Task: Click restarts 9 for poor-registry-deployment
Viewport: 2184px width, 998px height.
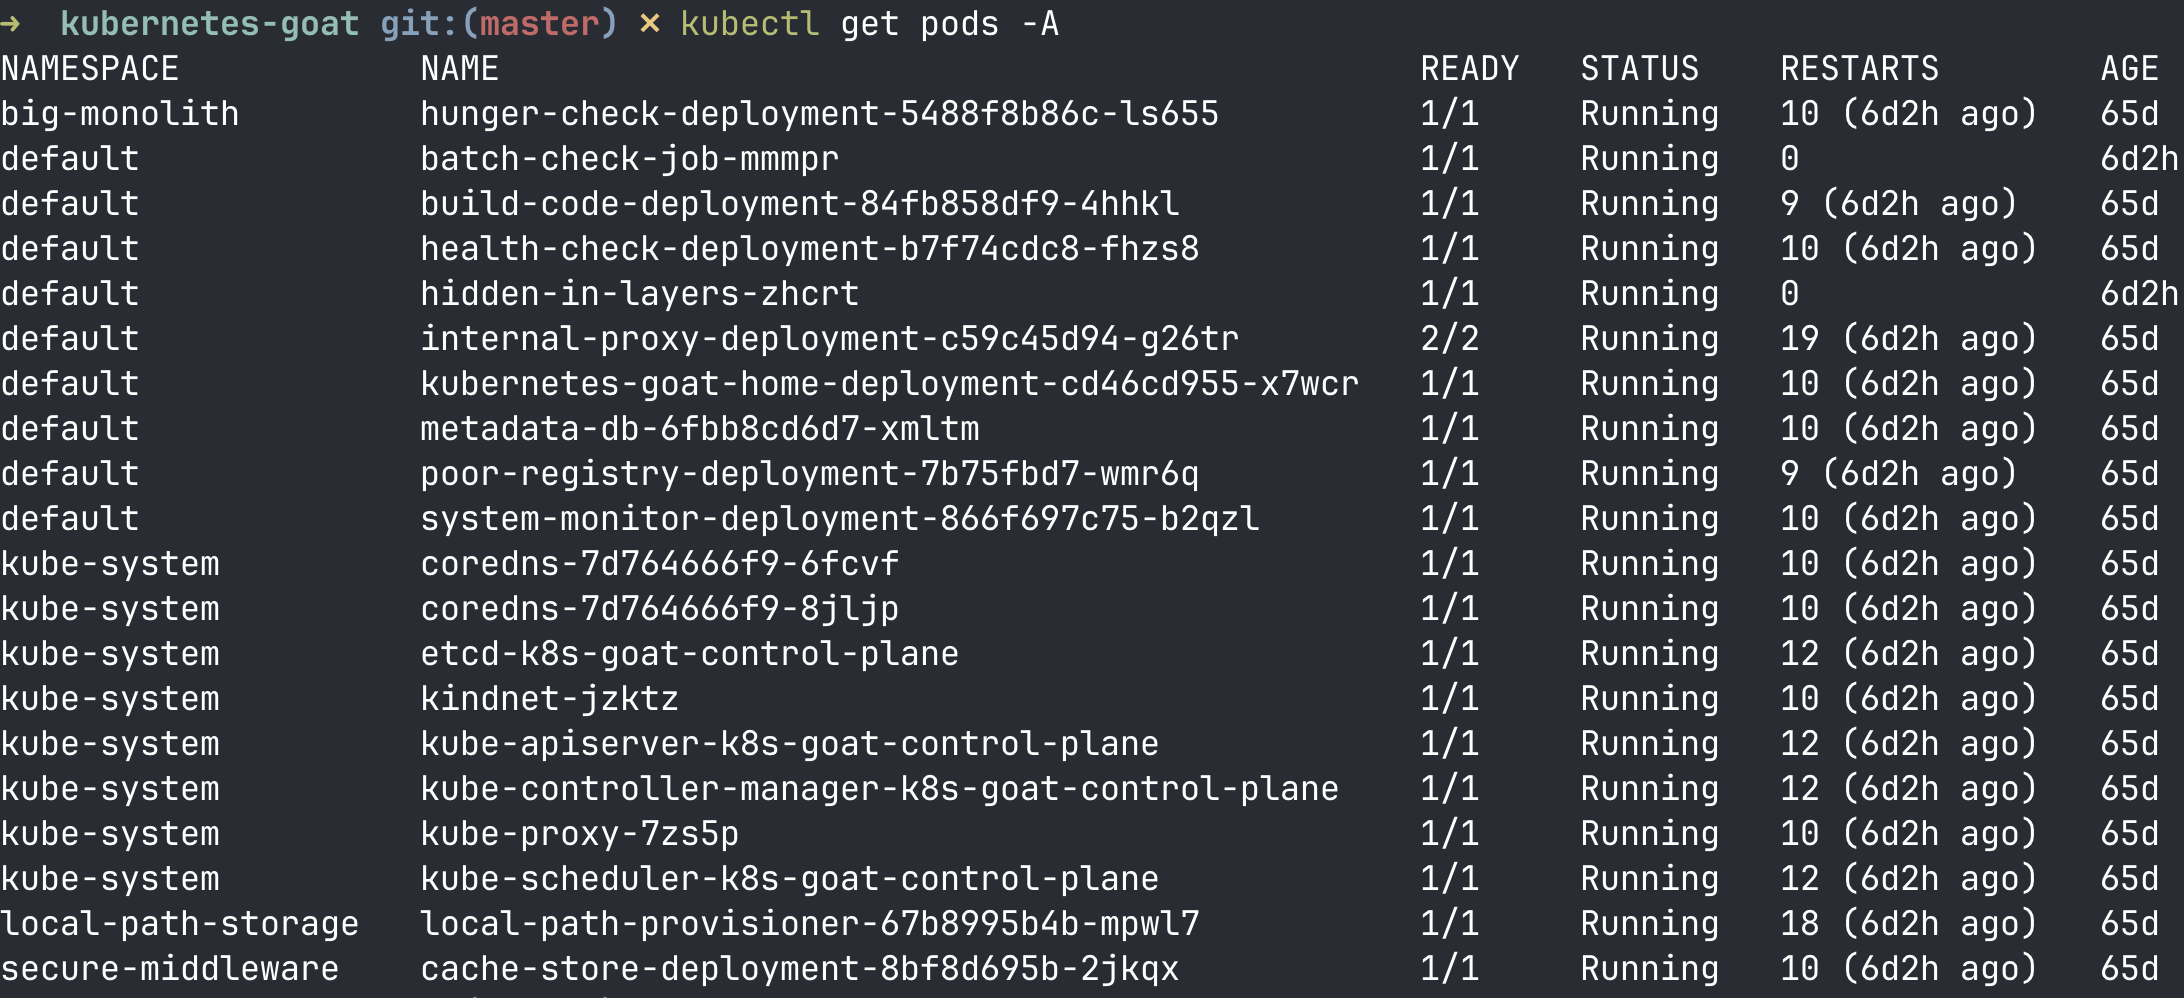Action: coord(1790,473)
